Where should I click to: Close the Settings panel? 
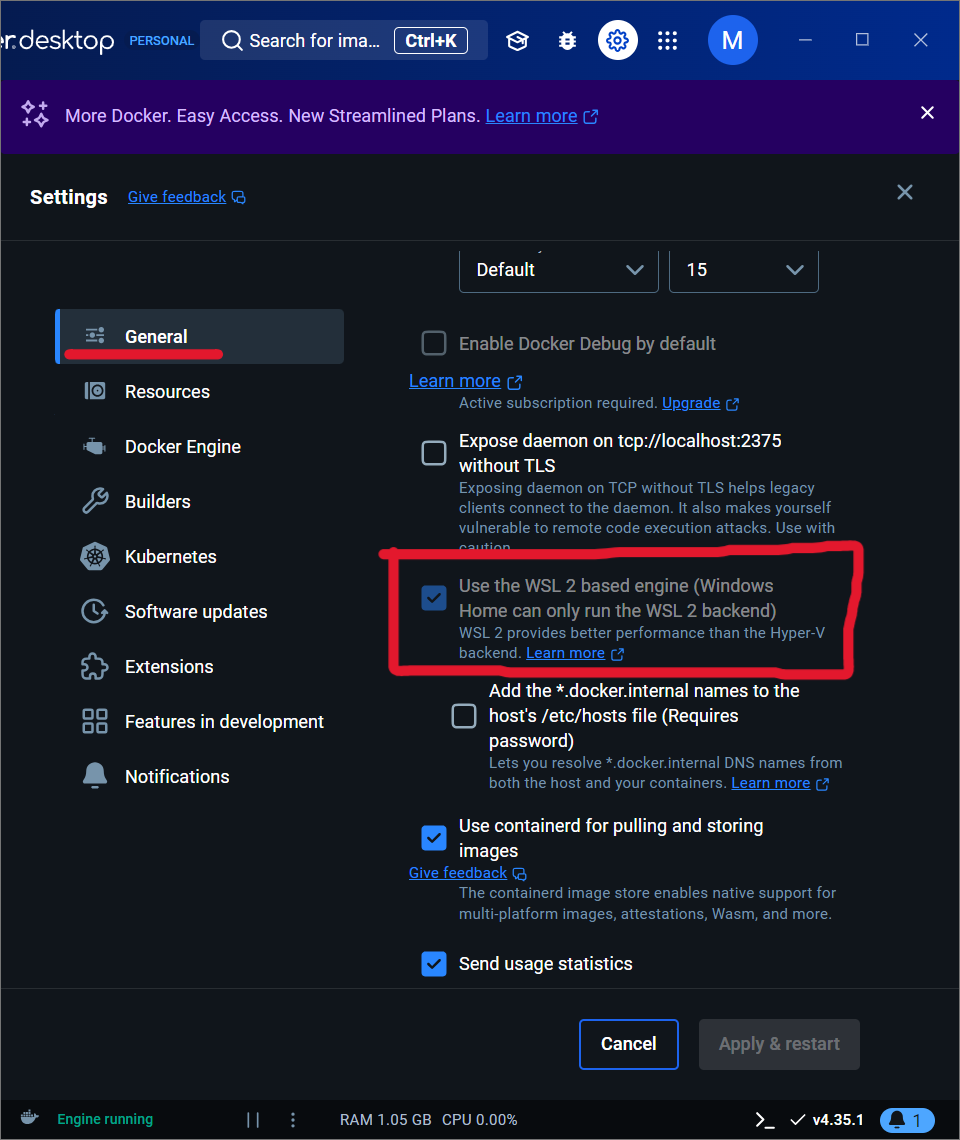tap(905, 192)
